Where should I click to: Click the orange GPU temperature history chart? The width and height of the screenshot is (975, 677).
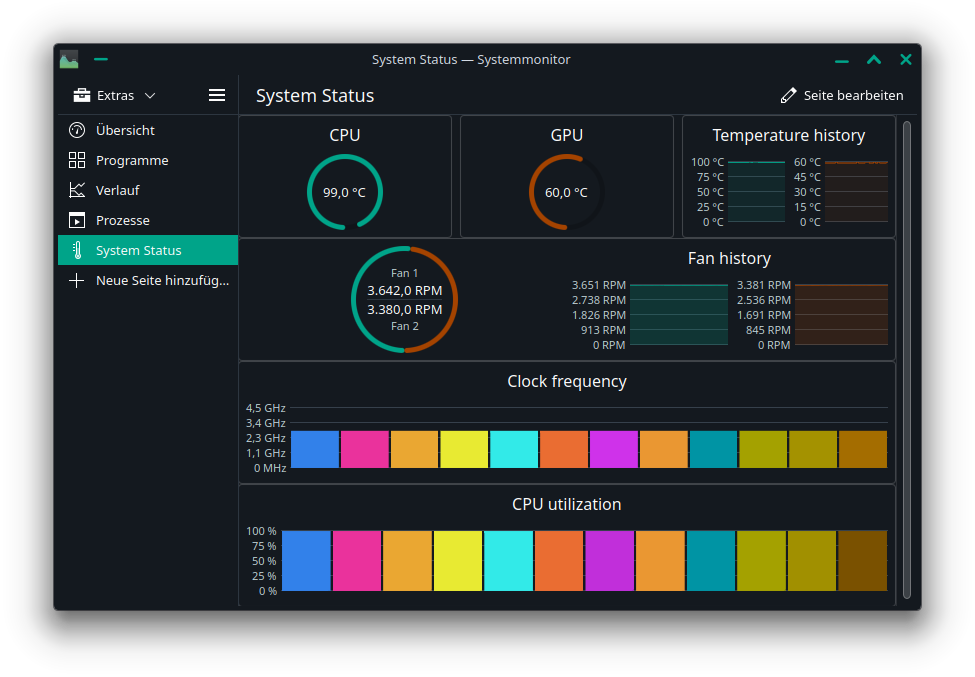point(856,191)
